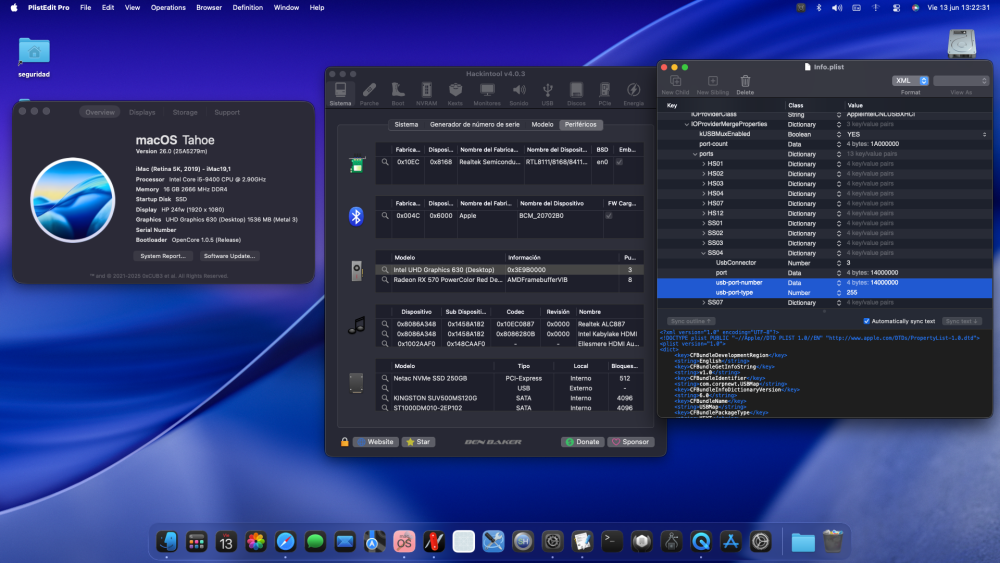Switch to Generador de número de serie tab
This screenshot has height=563, width=1000.
click(474, 124)
